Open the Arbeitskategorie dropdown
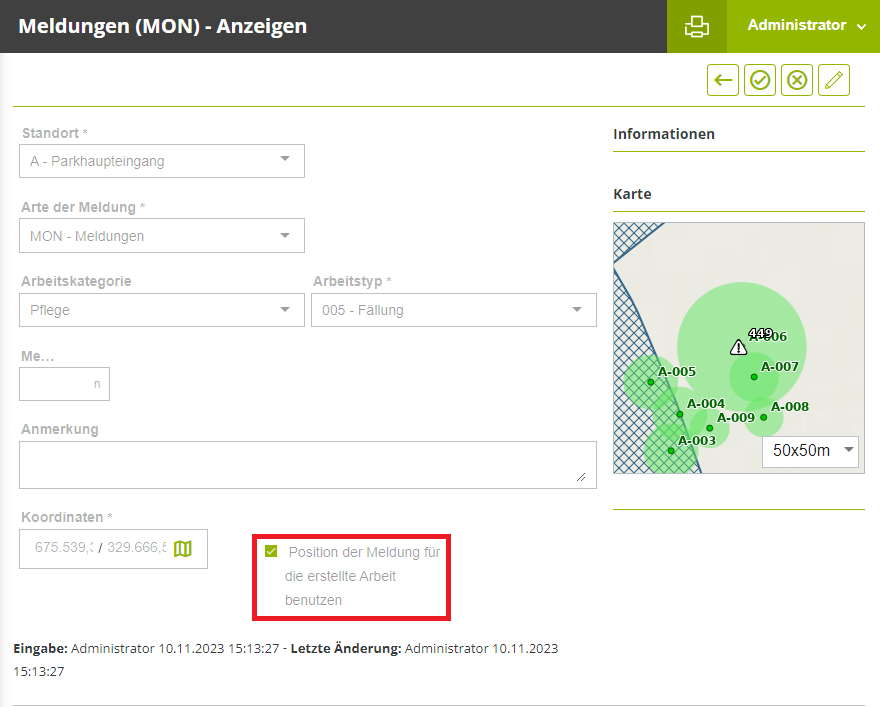880x707 pixels. tap(162, 310)
